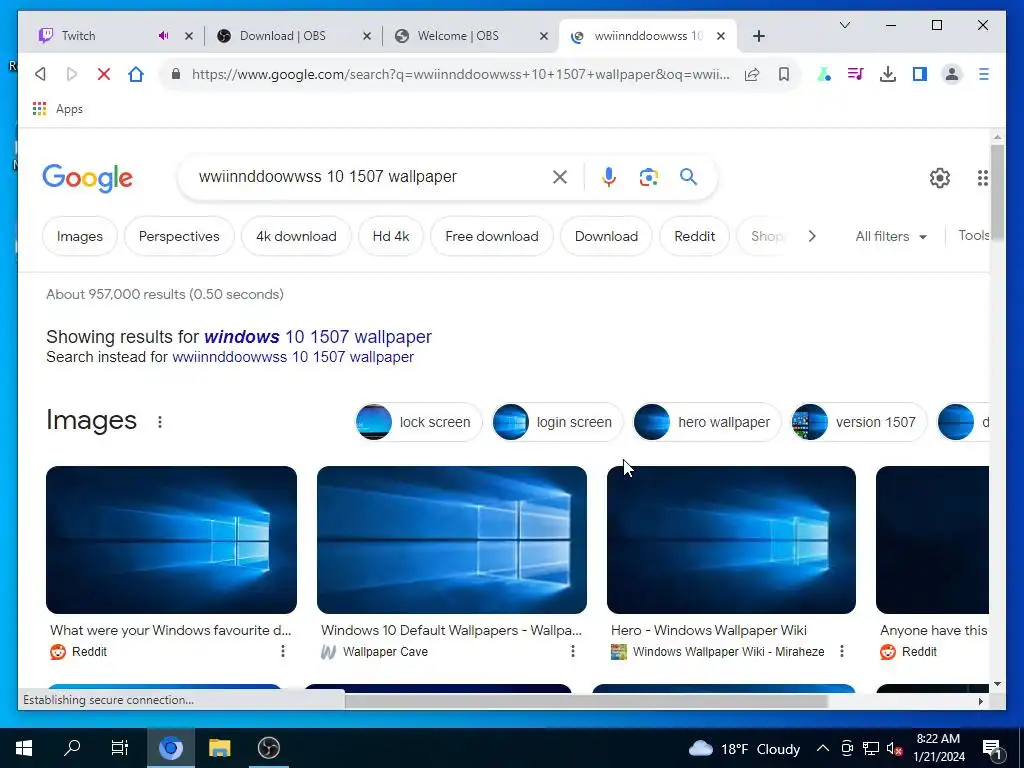Select the login screen image chip
The height and width of the screenshot is (768, 1024).
click(x=558, y=422)
